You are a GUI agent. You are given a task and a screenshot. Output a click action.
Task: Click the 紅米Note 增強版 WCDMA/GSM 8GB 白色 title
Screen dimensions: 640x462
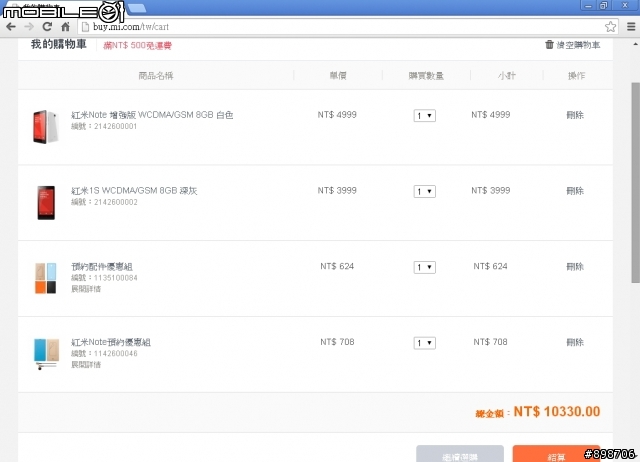click(x=152, y=115)
